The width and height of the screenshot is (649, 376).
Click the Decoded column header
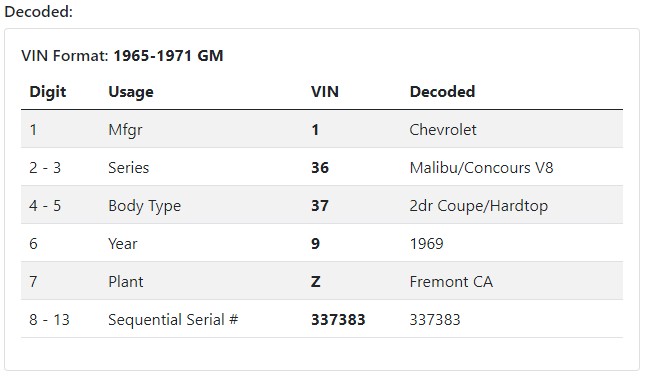[x=442, y=92]
